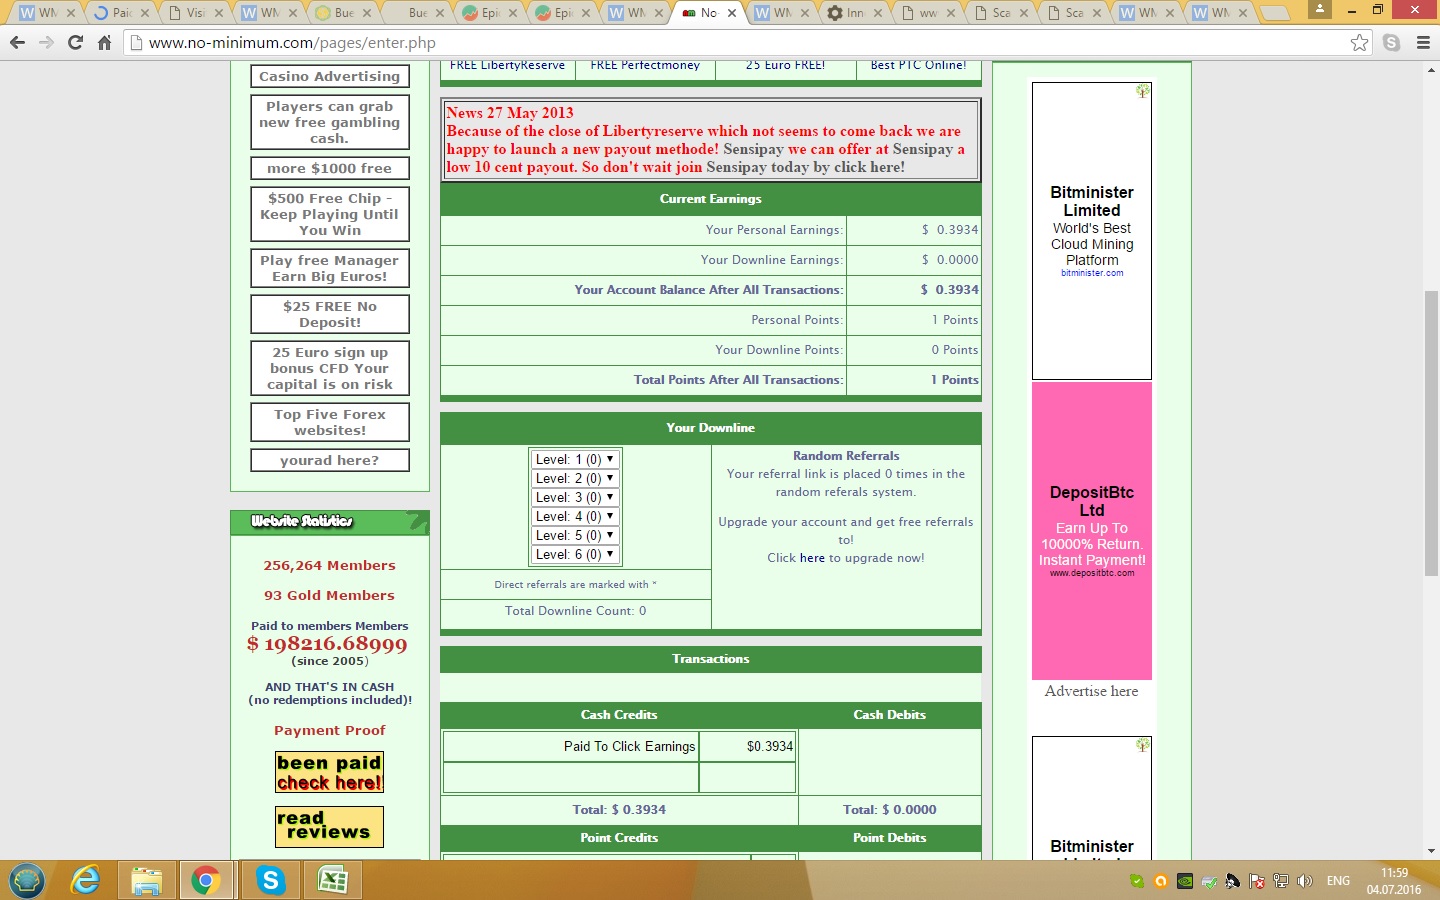Click the 'yourad here?' link
1440x900 pixels.
(x=330, y=460)
